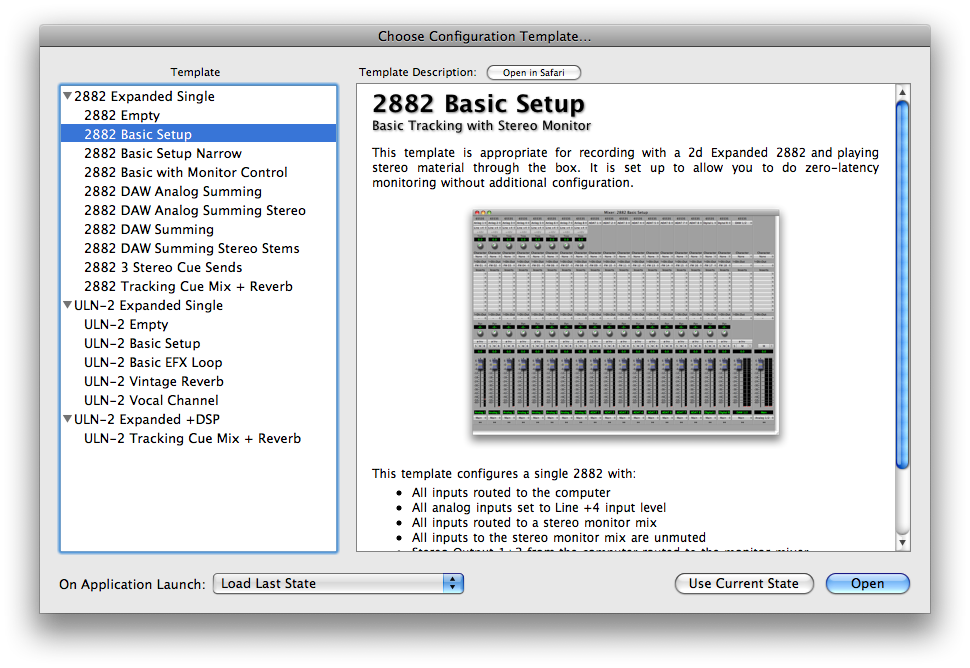Image resolution: width=970 pixels, height=668 pixels.
Task: Click the ULN-2 Expanded Single group label
Action: 148,306
